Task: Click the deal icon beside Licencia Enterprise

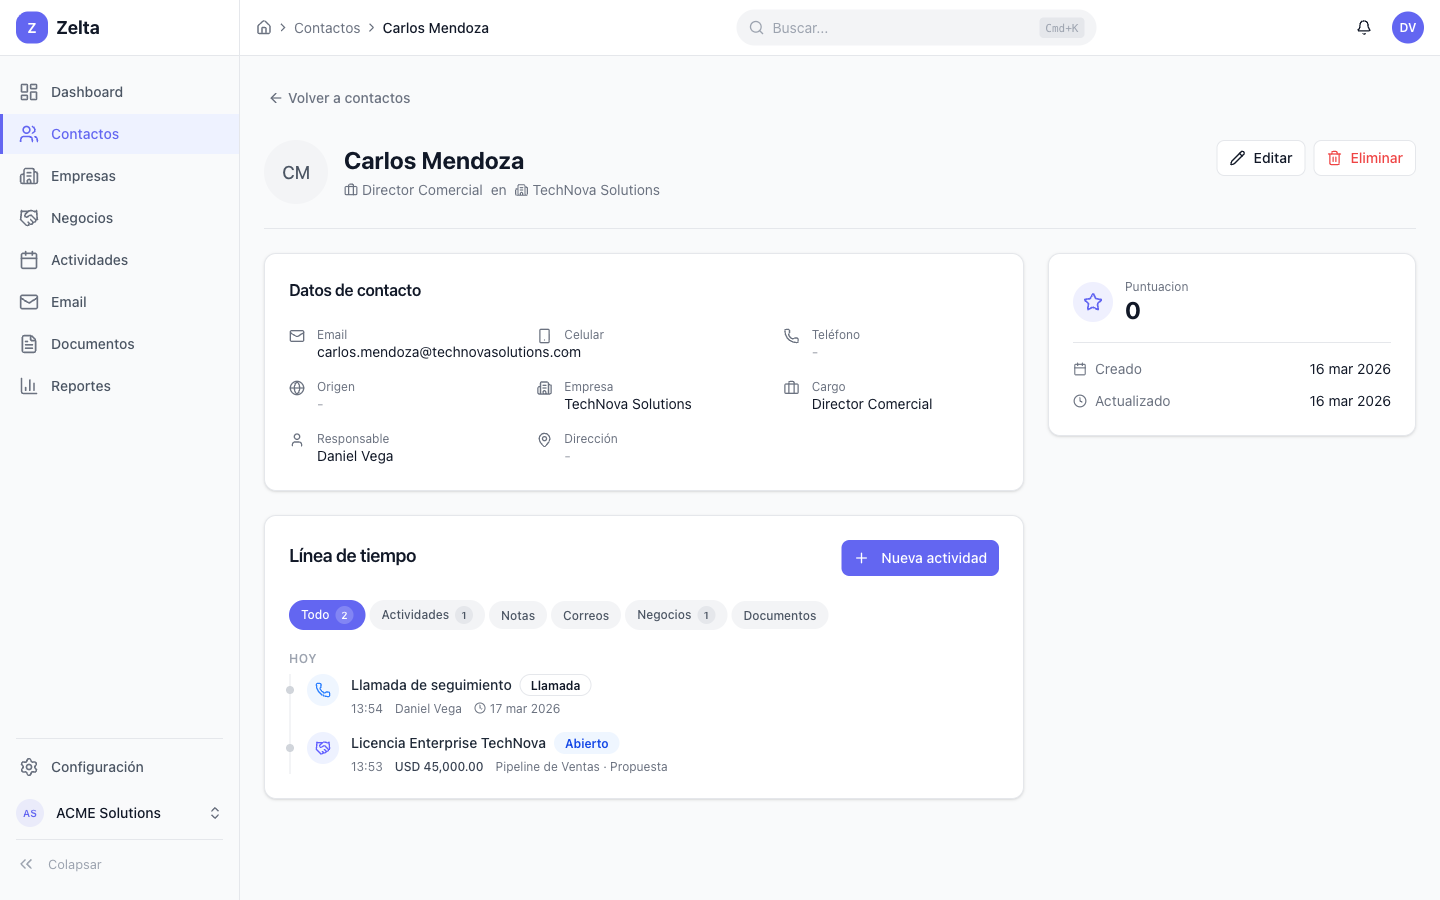Action: (x=323, y=748)
